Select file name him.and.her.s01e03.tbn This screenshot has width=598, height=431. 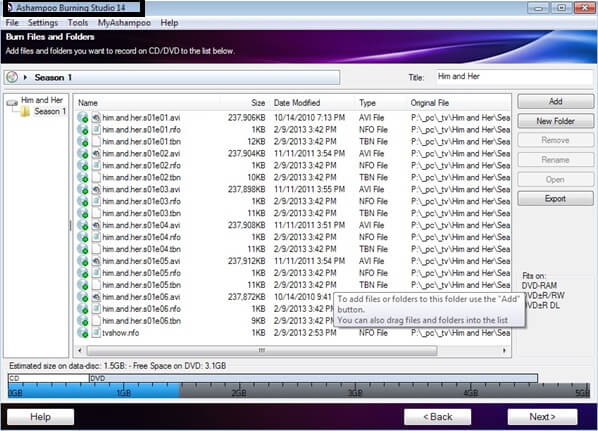tap(142, 213)
